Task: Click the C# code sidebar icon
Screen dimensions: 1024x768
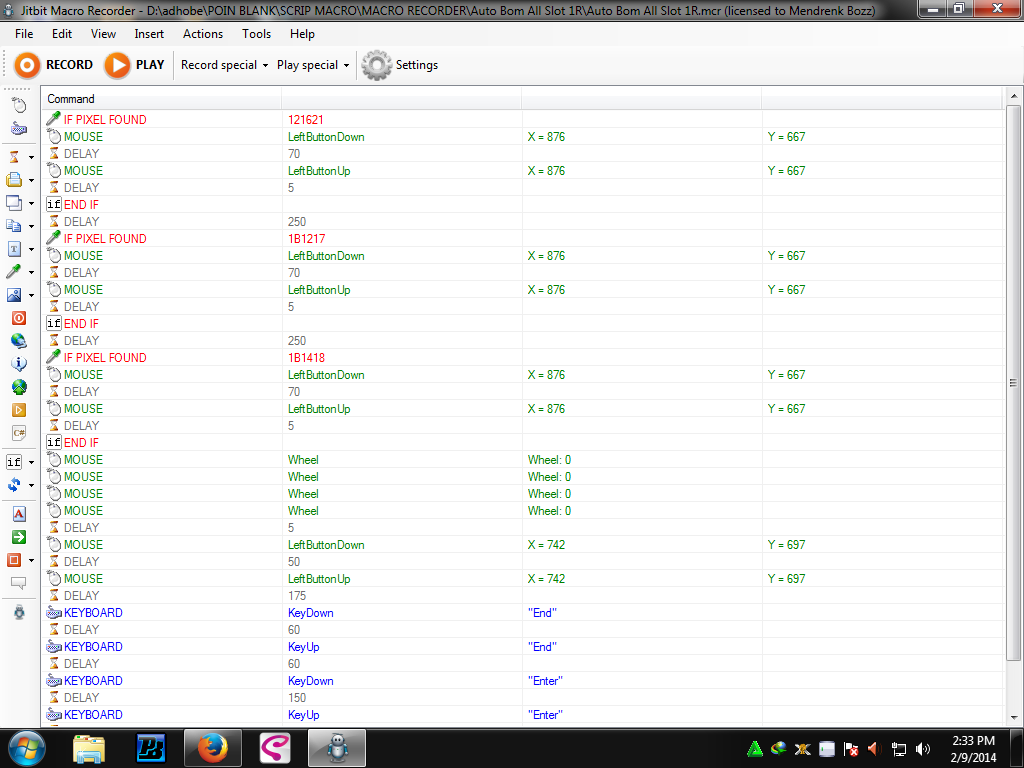Action: click(x=19, y=433)
